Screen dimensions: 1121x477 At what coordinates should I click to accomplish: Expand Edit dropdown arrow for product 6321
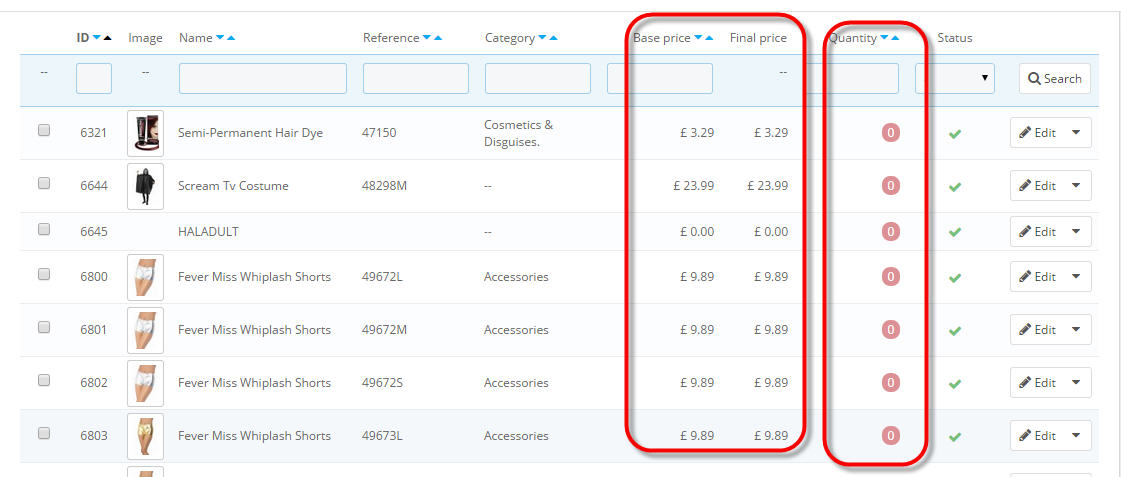1077,132
